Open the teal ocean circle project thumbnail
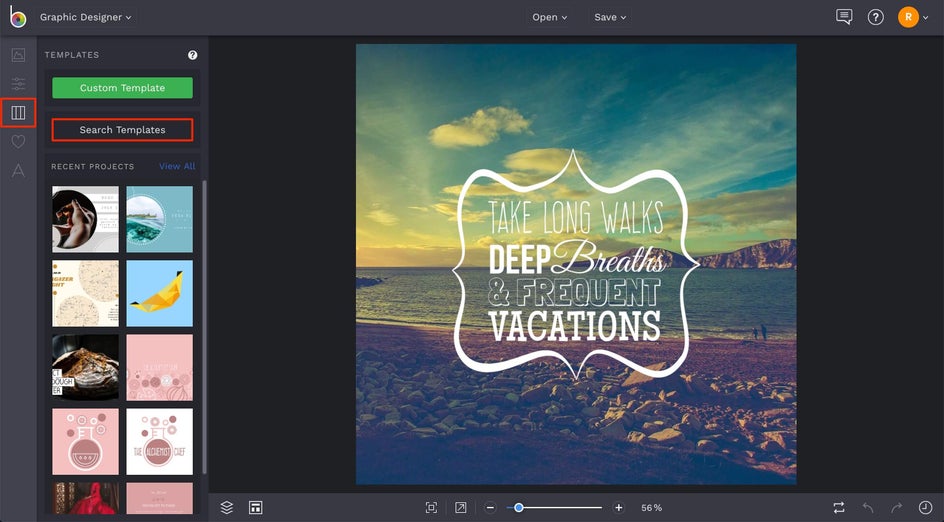Viewport: 944px width, 522px height. 160,219
